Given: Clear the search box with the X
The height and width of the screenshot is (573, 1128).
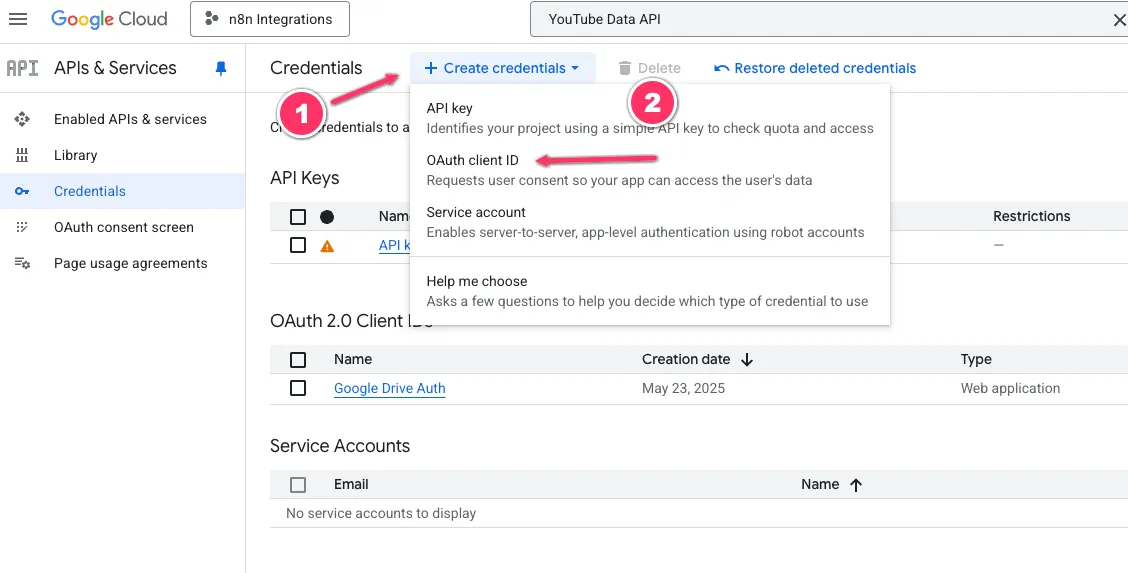Looking at the screenshot, I should [x=1119, y=21].
